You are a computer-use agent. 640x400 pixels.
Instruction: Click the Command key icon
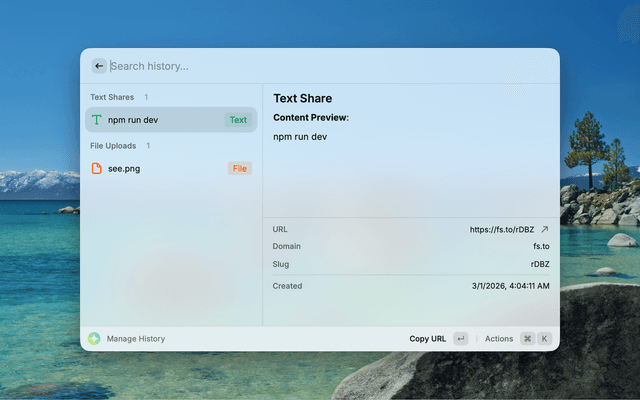coord(527,339)
